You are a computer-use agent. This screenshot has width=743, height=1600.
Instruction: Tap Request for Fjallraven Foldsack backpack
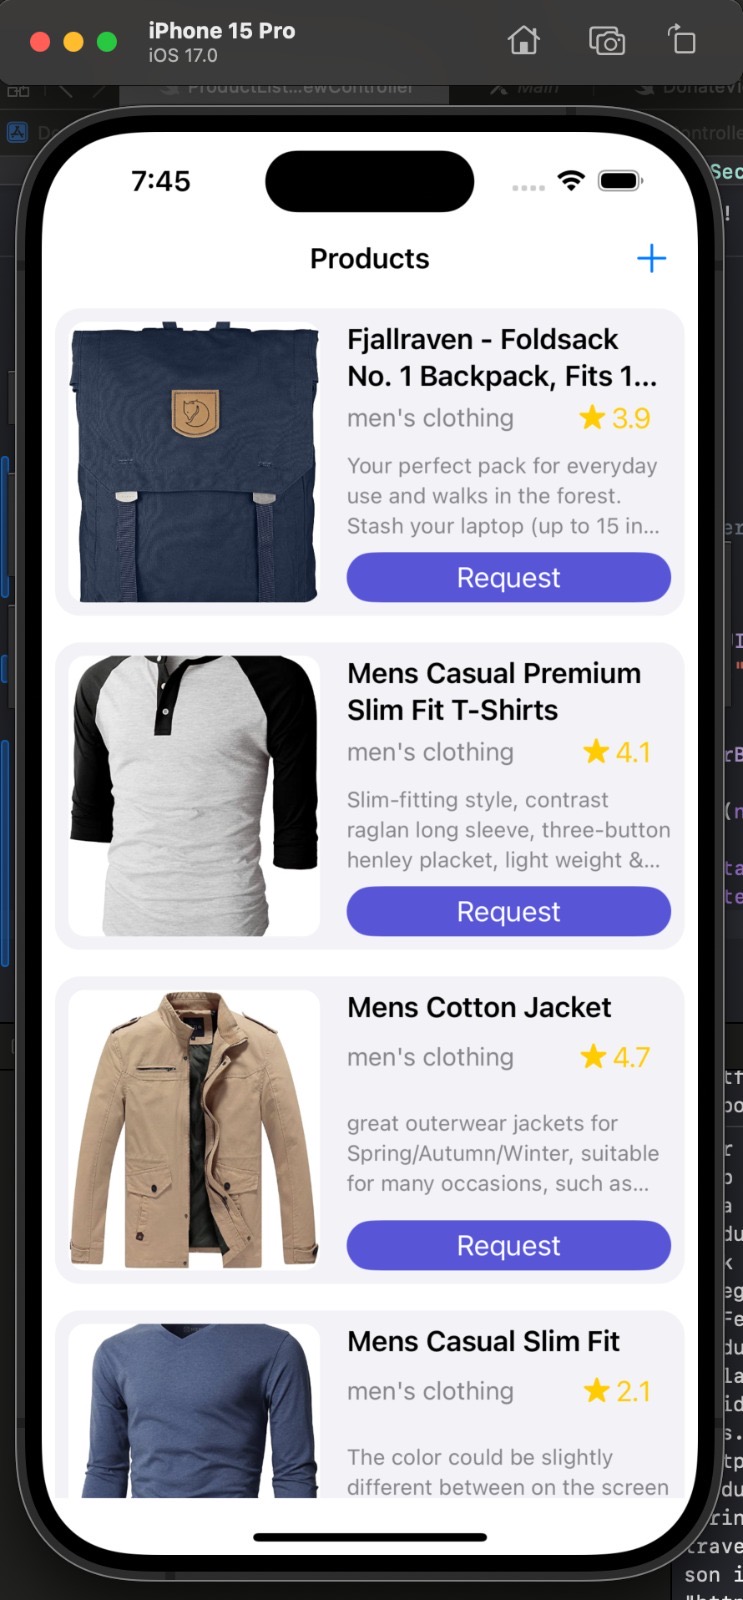tap(508, 577)
